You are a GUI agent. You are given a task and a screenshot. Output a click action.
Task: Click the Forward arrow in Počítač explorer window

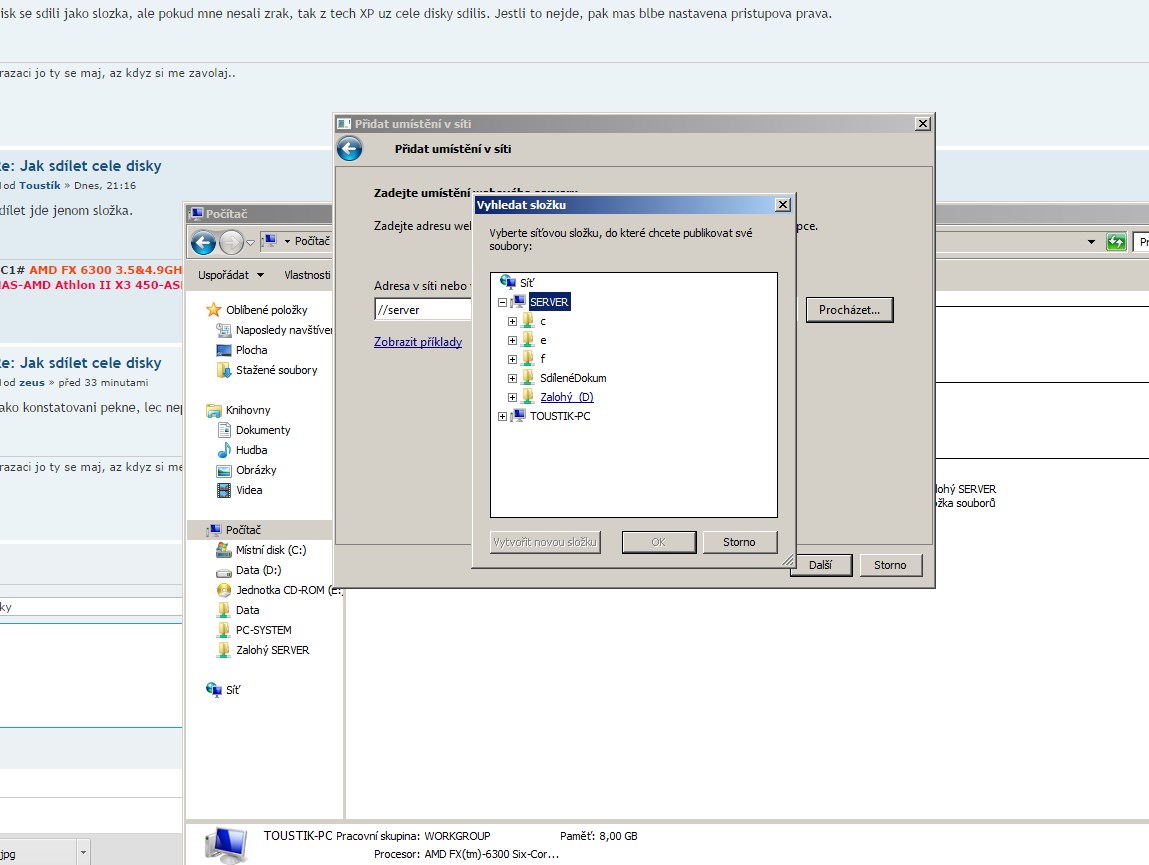(x=231, y=242)
